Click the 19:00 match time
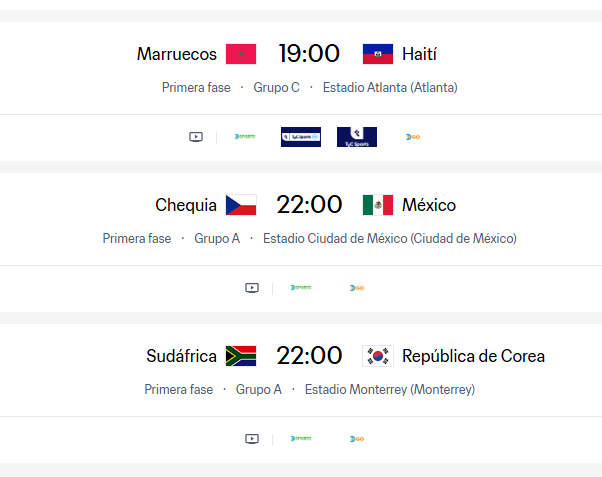The image size is (602, 477). click(309, 53)
